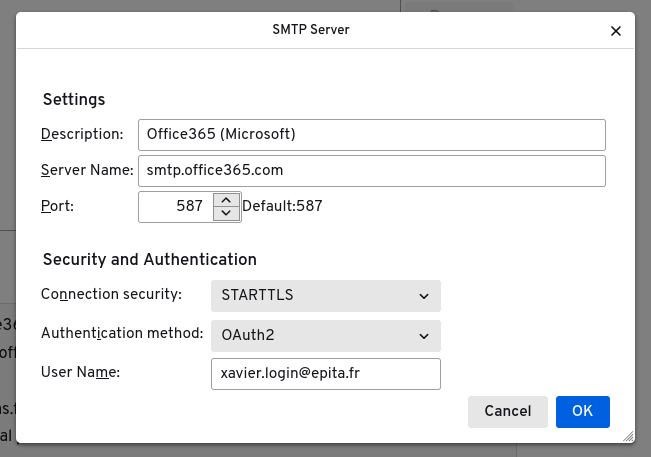
Task: Close the SMTP Server dialog
Action: point(616,31)
